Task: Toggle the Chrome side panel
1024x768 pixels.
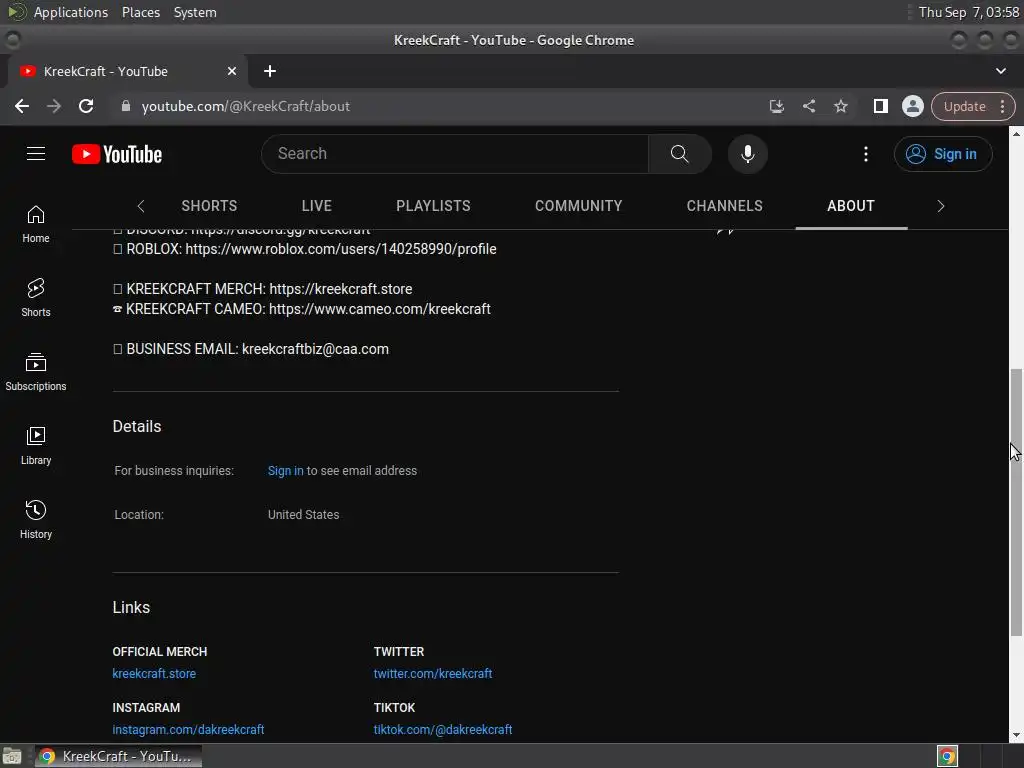Action: point(880,106)
